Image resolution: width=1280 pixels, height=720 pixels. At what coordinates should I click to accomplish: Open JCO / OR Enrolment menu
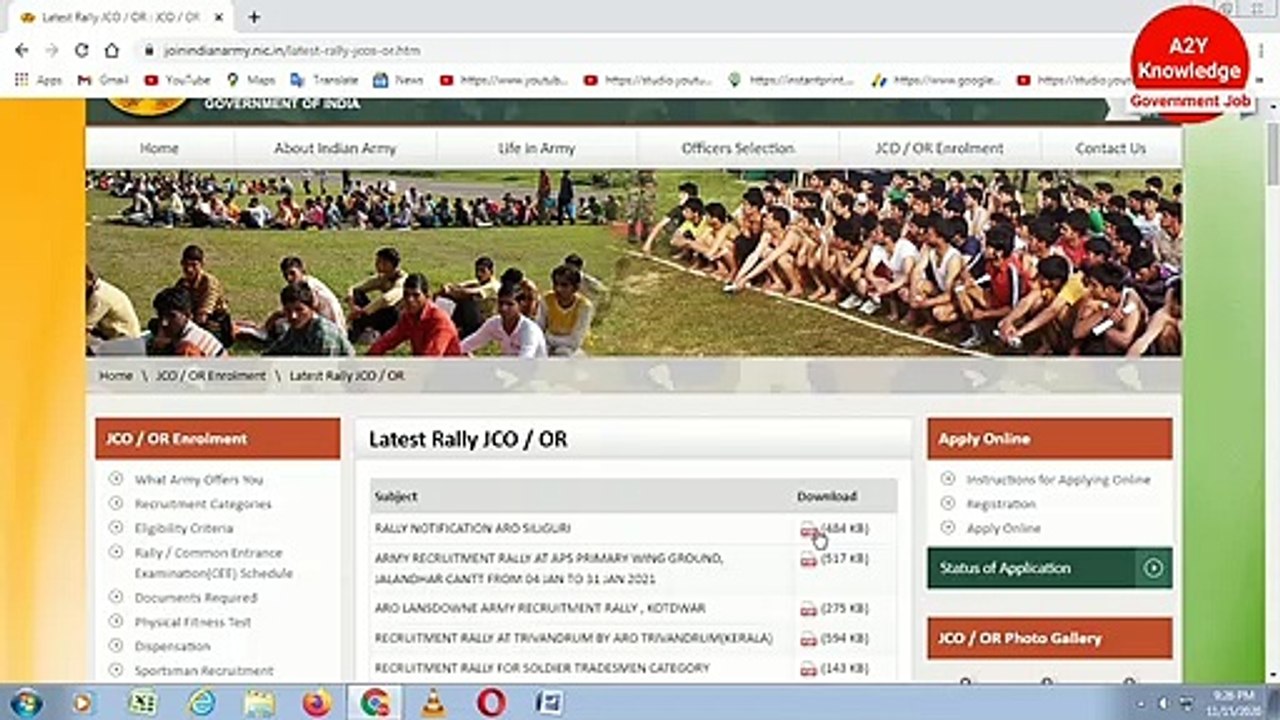(x=939, y=148)
